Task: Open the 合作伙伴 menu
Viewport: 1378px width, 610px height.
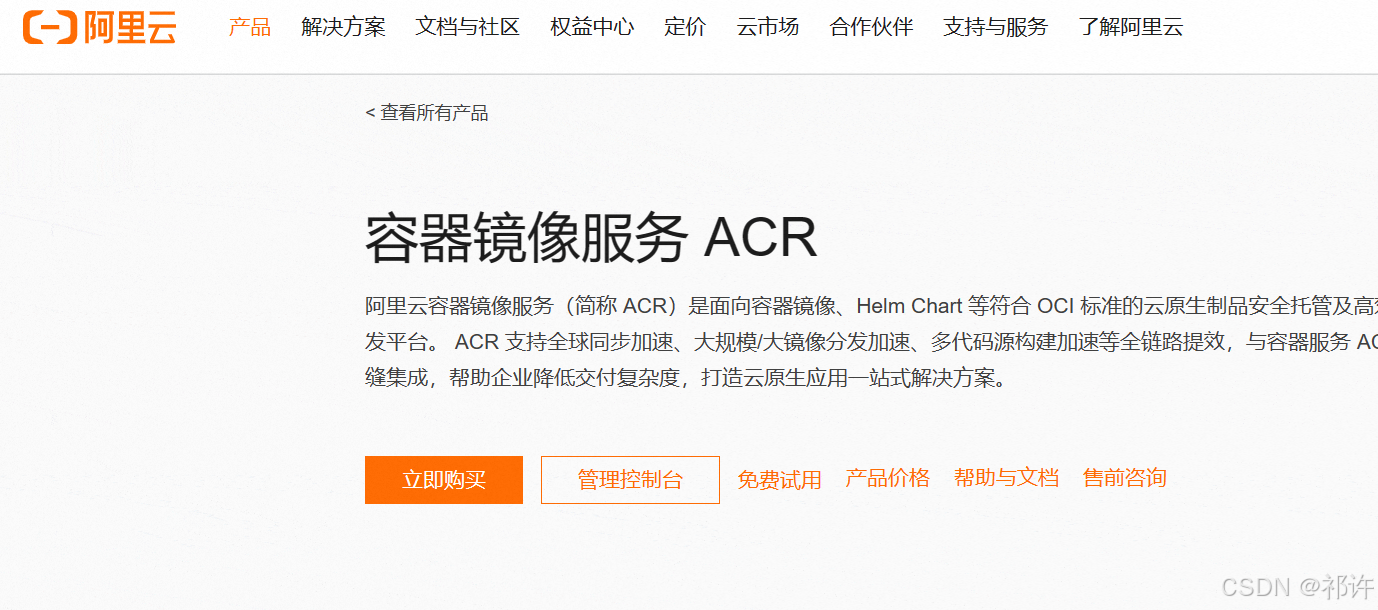Action: 872,28
